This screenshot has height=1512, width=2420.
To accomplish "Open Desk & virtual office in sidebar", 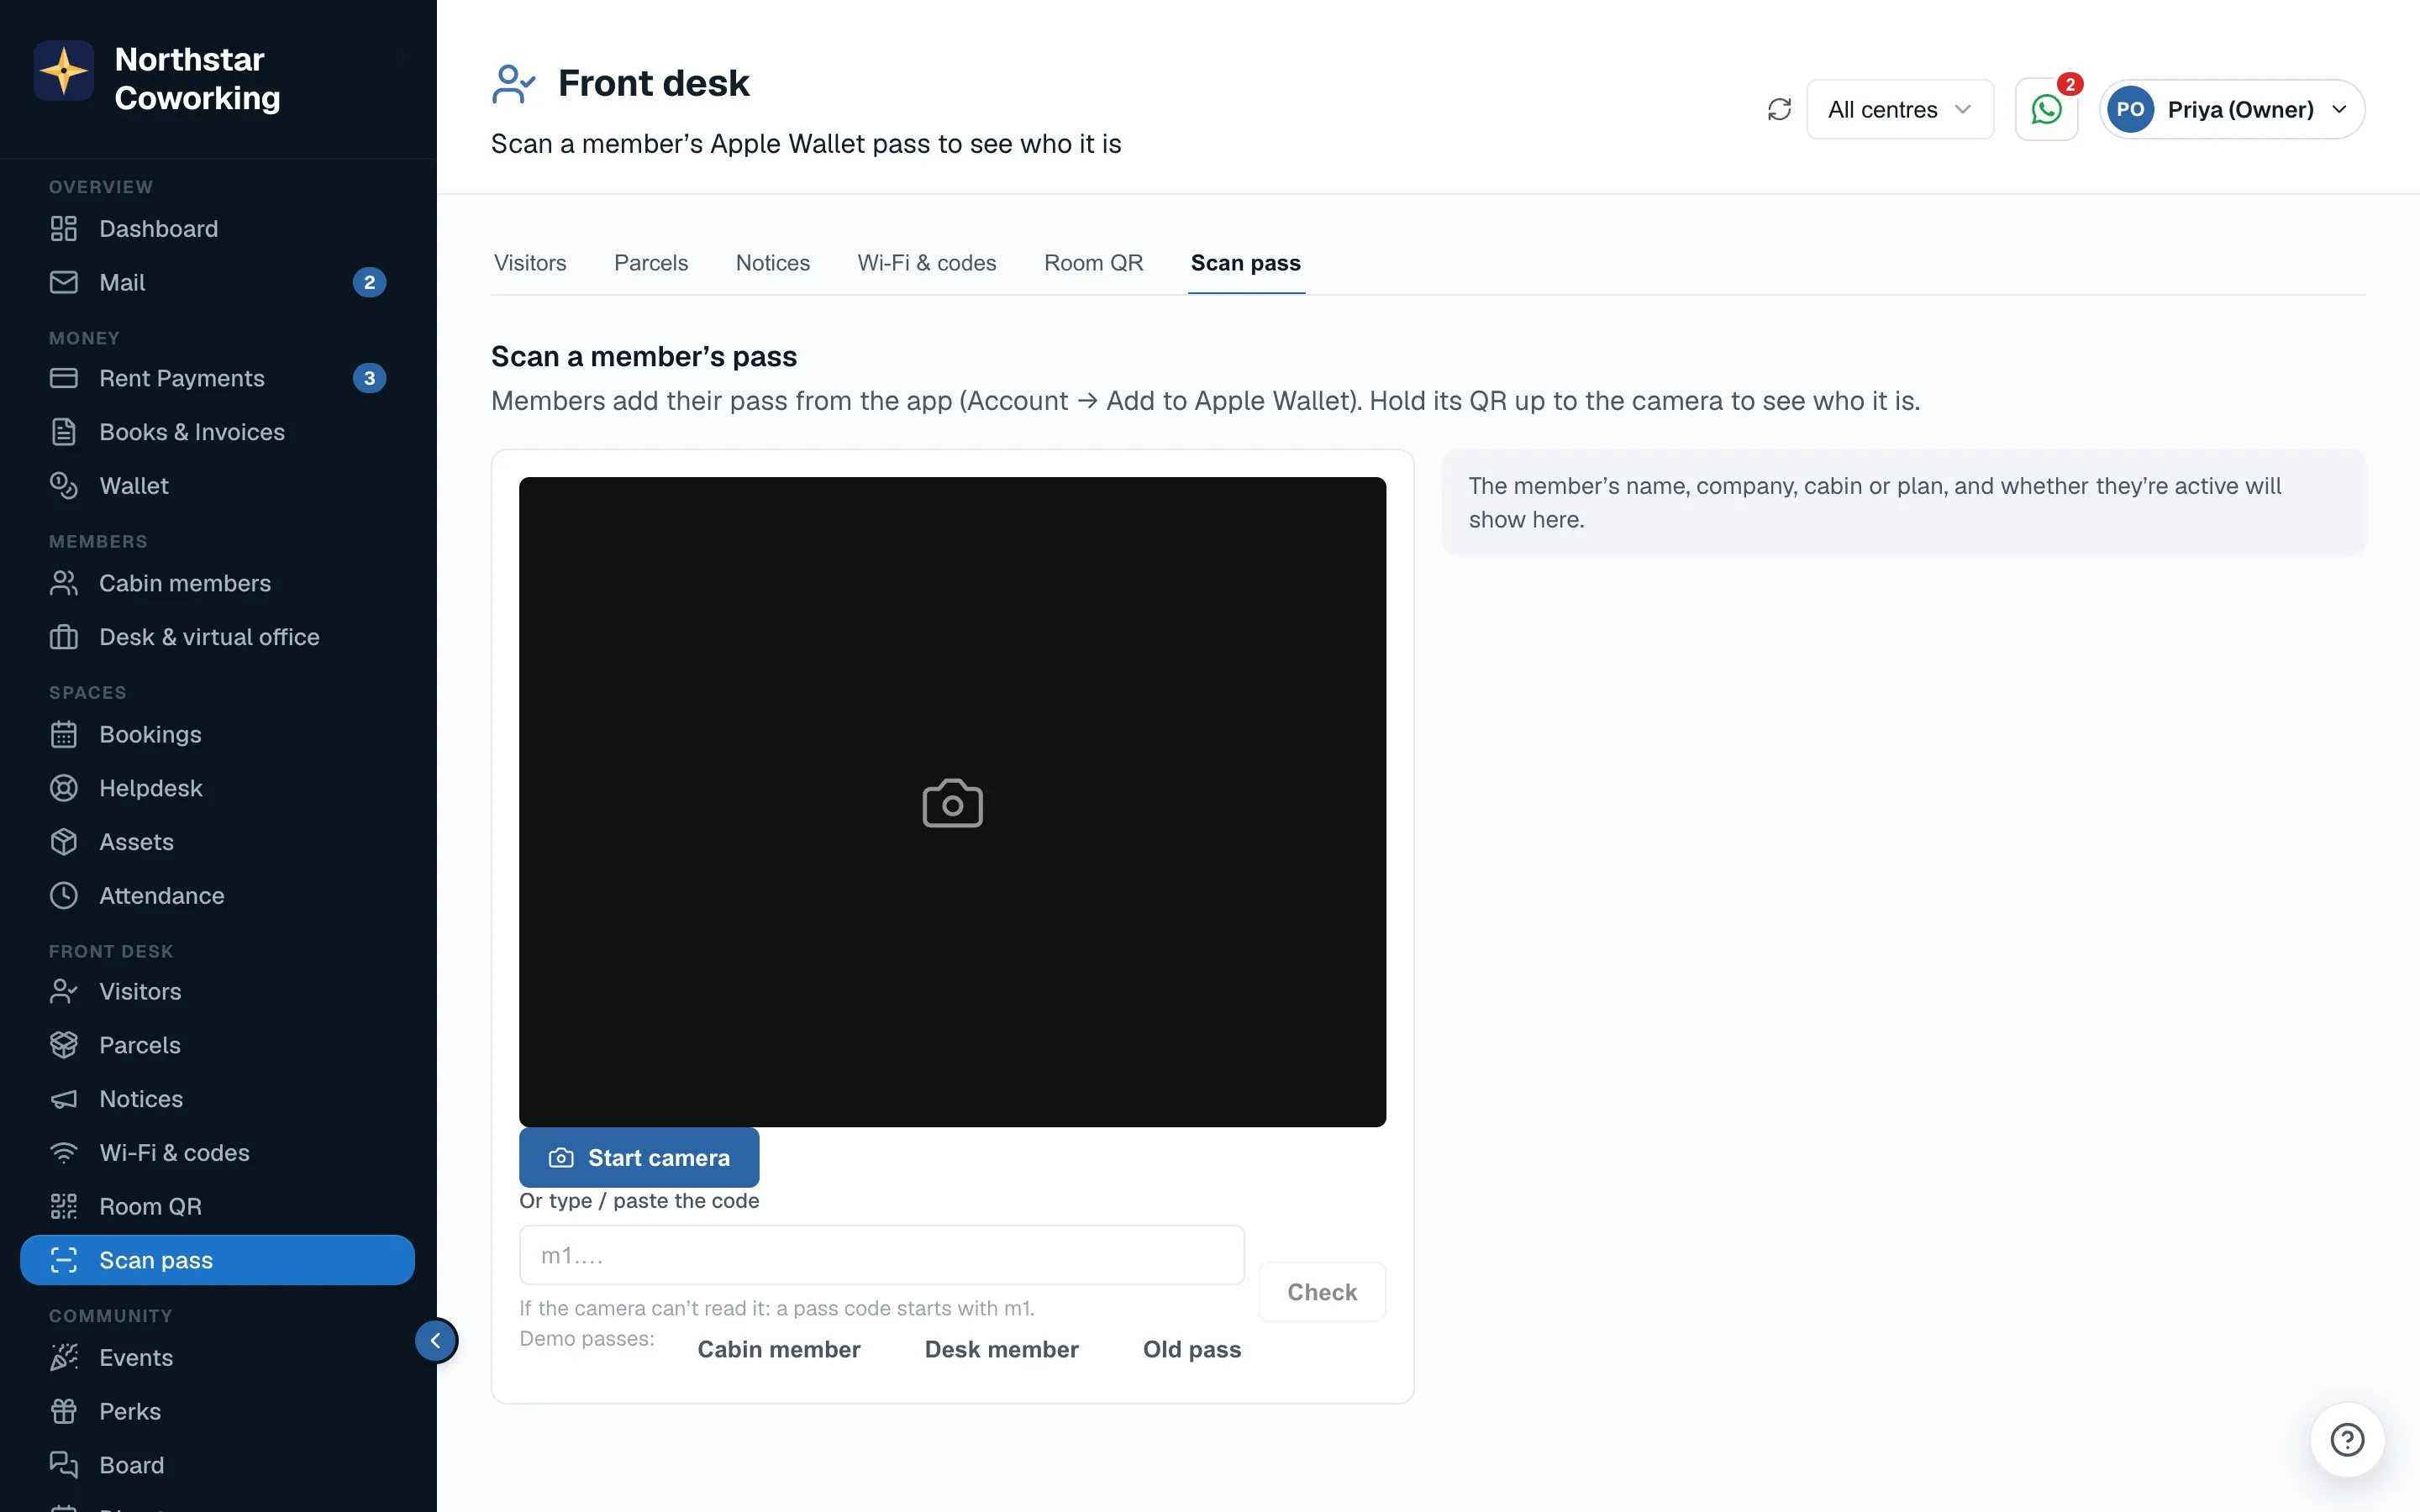I will click(217, 637).
